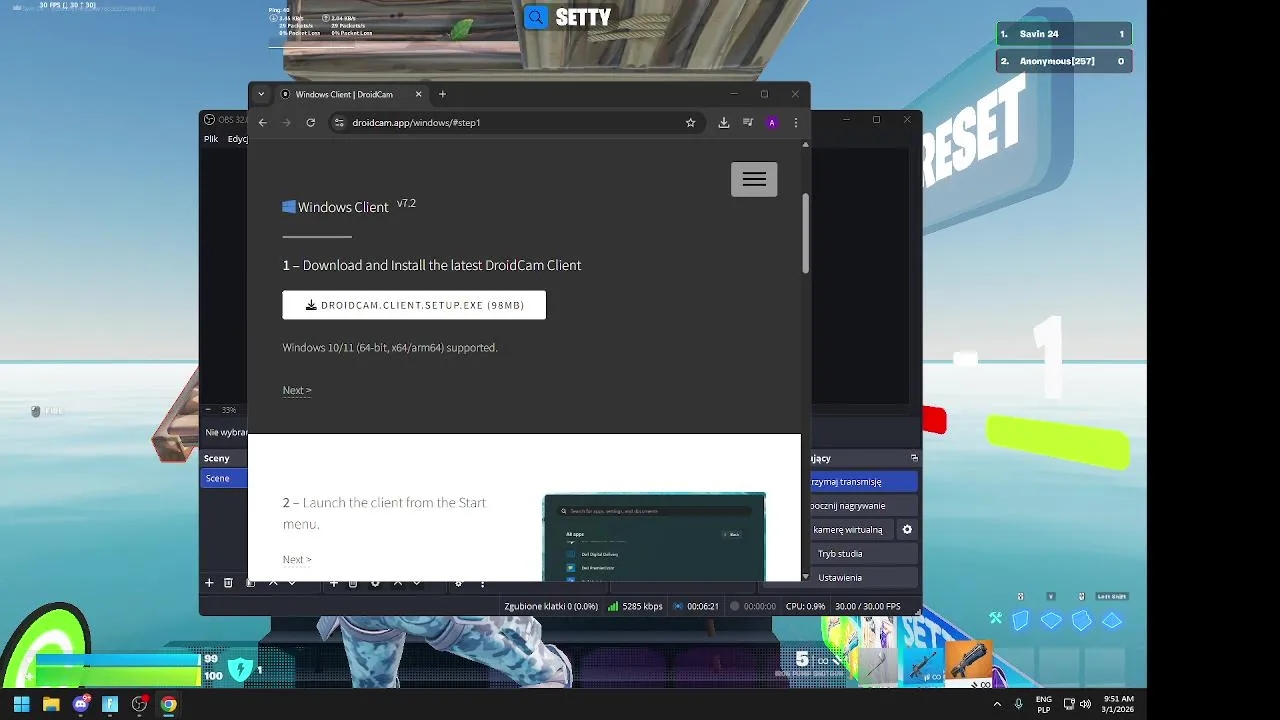Open volume control in system tray

coord(1086,704)
